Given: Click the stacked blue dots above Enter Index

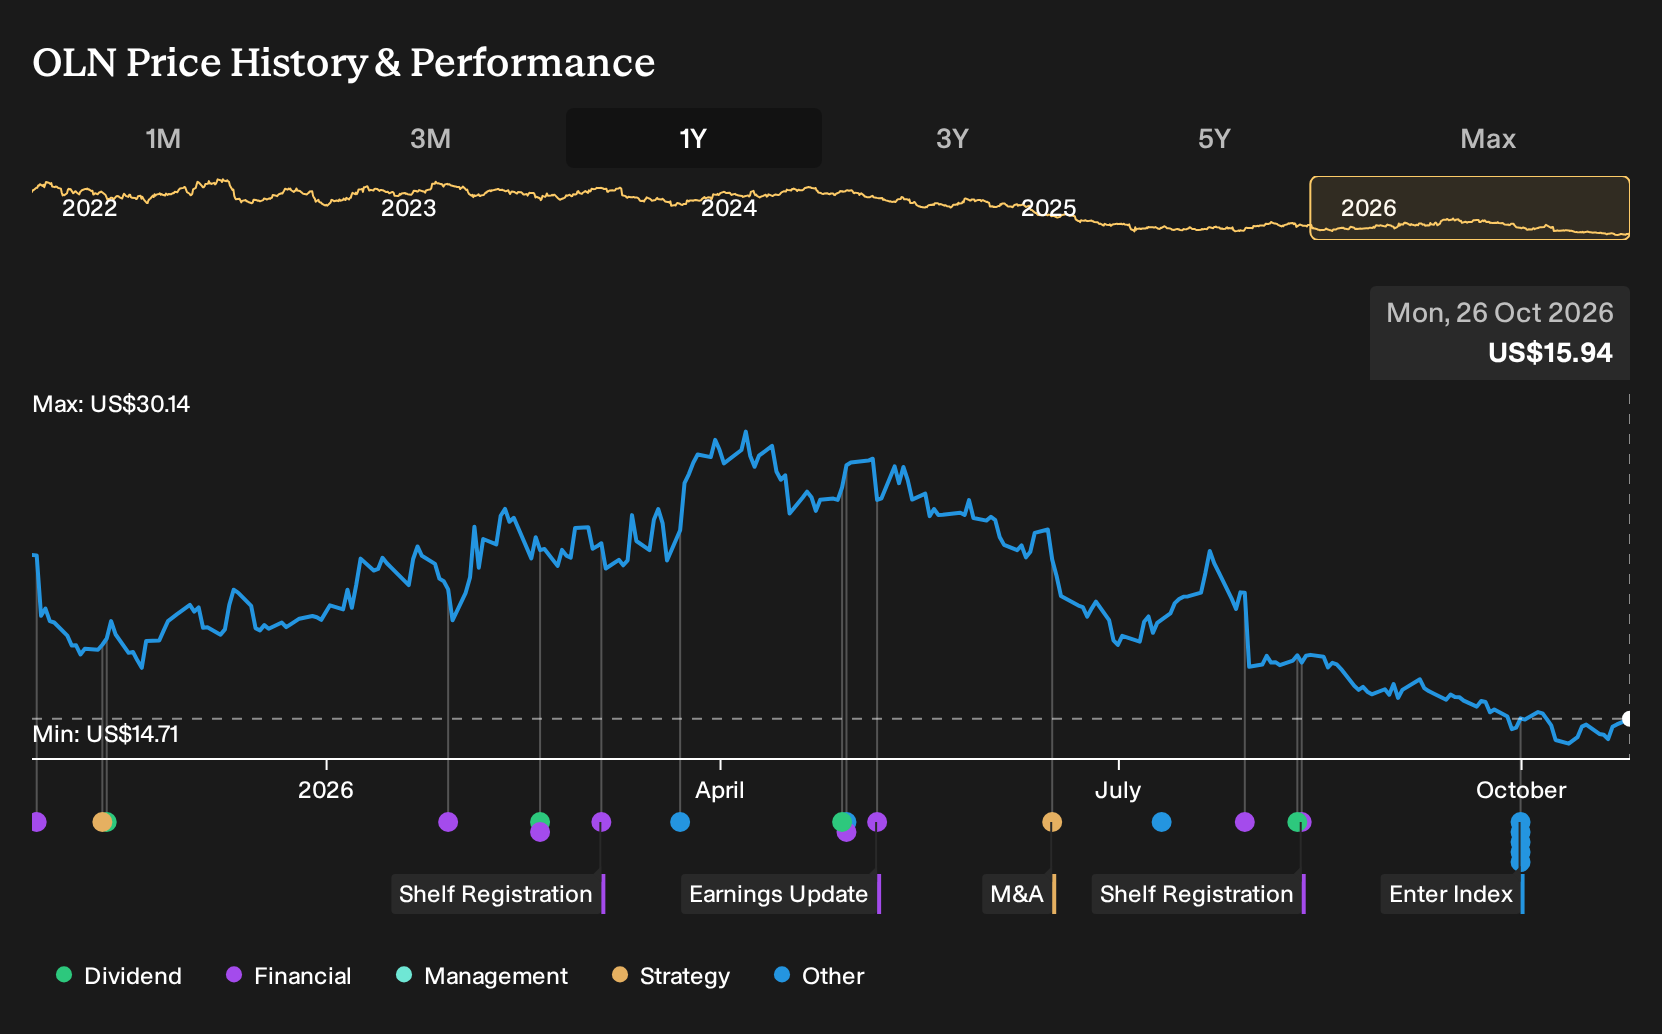Looking at the screenshot, I should [1520, 842].
